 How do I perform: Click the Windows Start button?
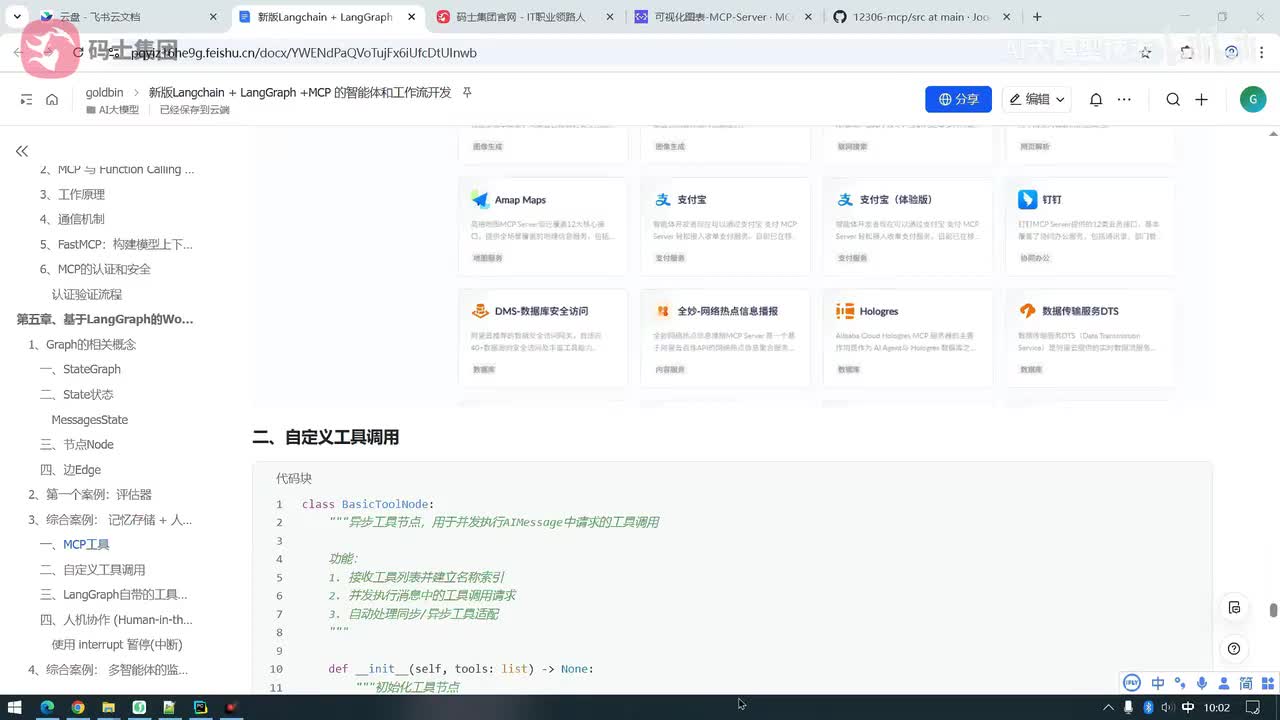pos(14,707)
